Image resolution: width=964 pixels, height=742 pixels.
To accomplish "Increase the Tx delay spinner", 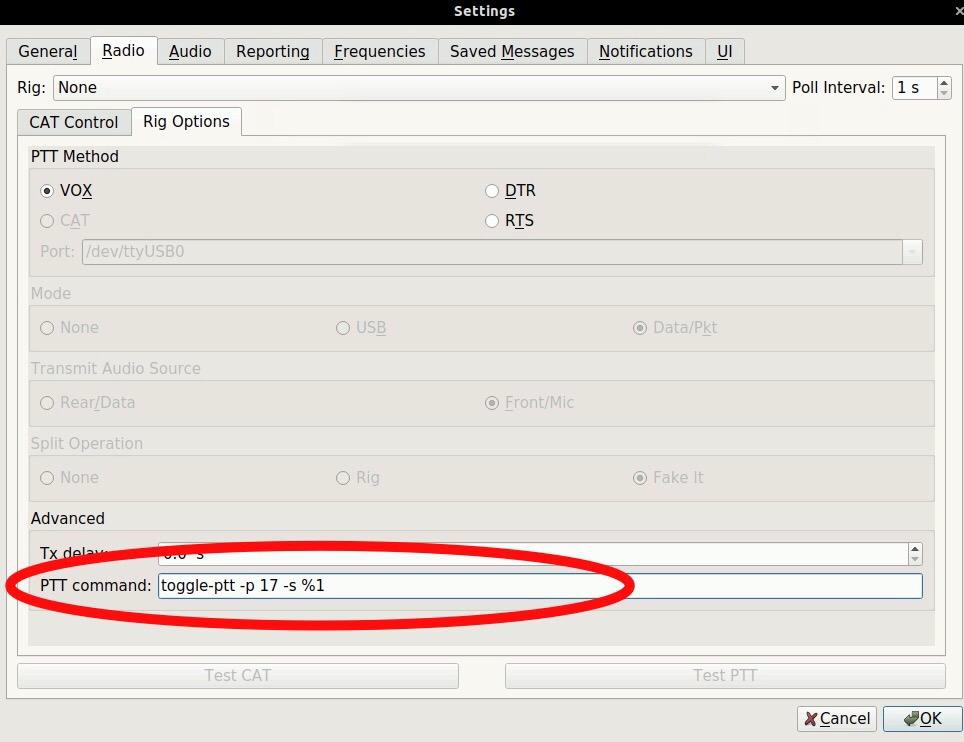I will 914,549.
